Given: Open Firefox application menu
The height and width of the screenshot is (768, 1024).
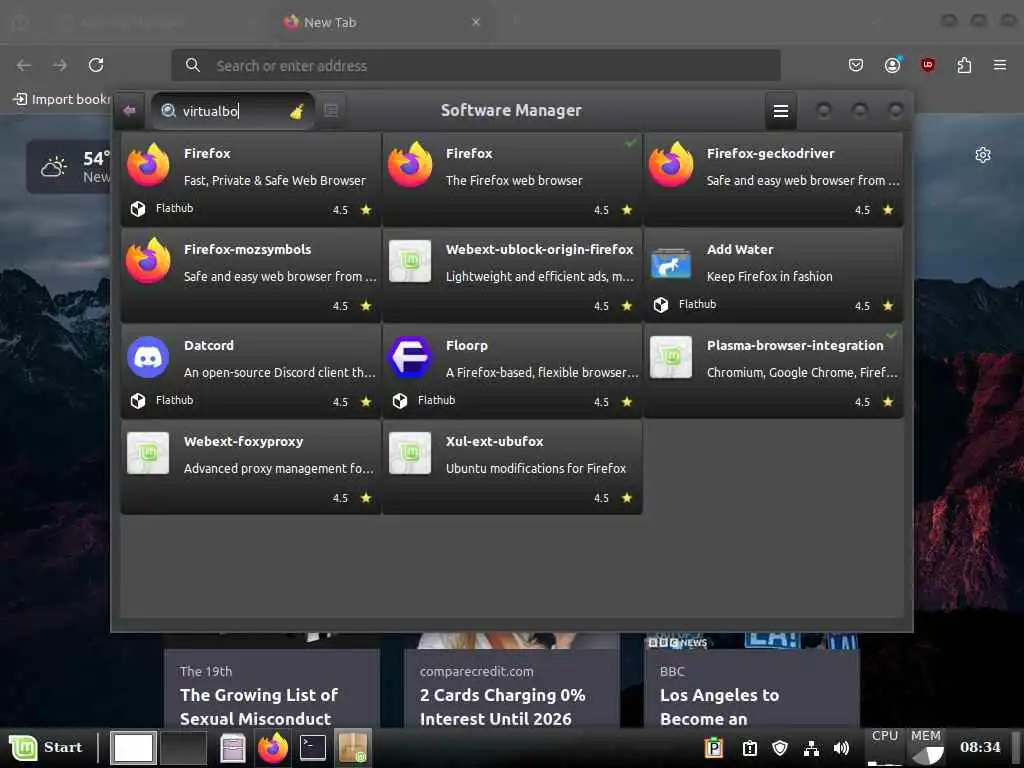Looking at the screenshot, I should [x=1000, y=65].
